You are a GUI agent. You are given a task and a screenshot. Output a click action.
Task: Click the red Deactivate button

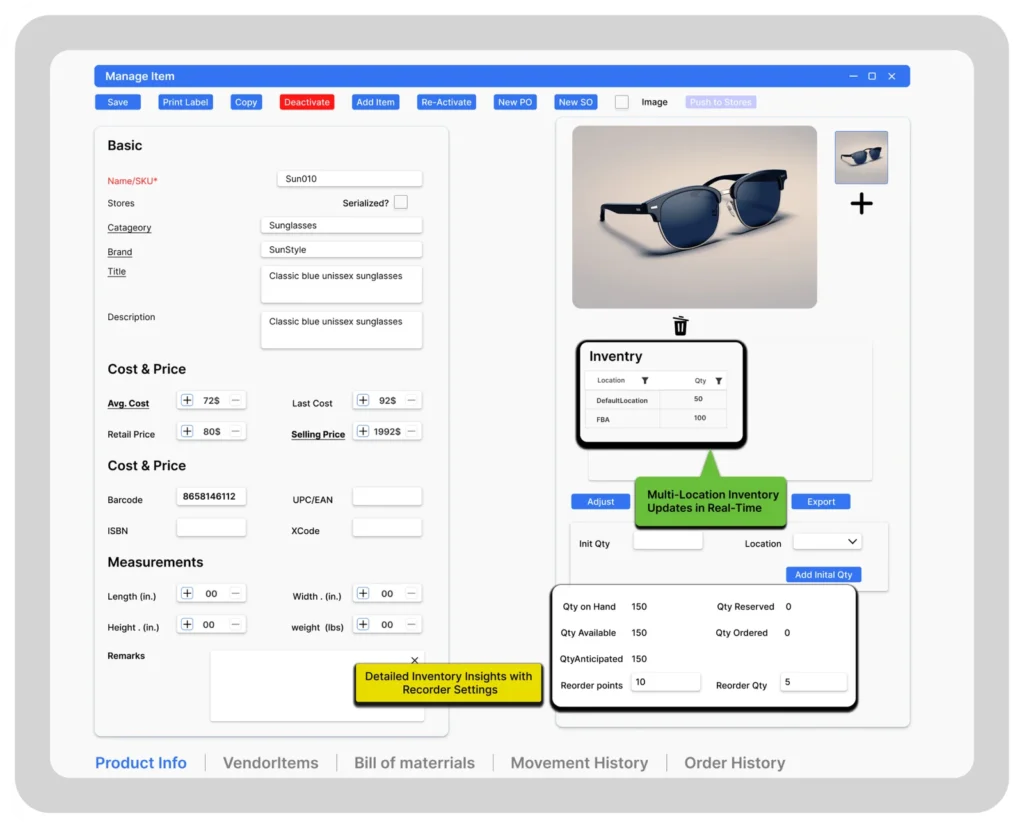coord(307,102)
